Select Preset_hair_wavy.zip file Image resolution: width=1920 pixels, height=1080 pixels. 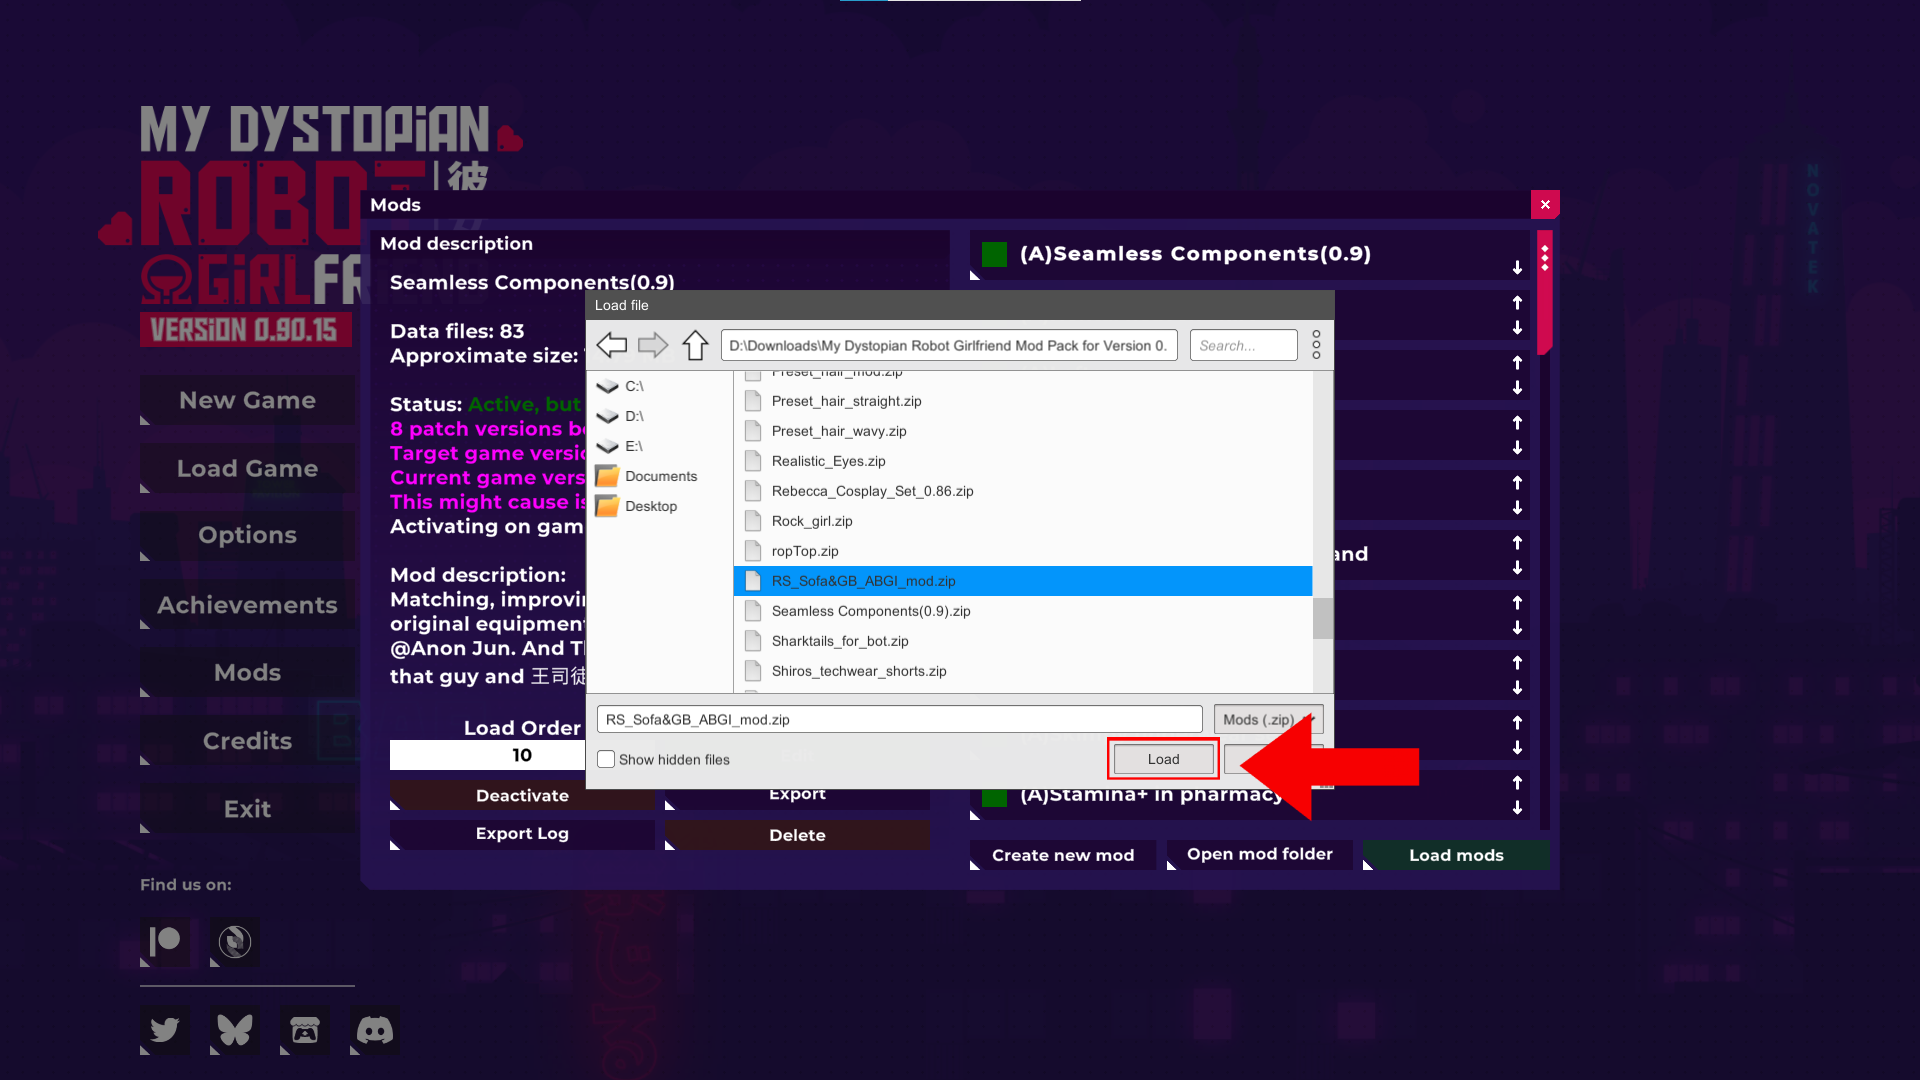[1023, 431]
